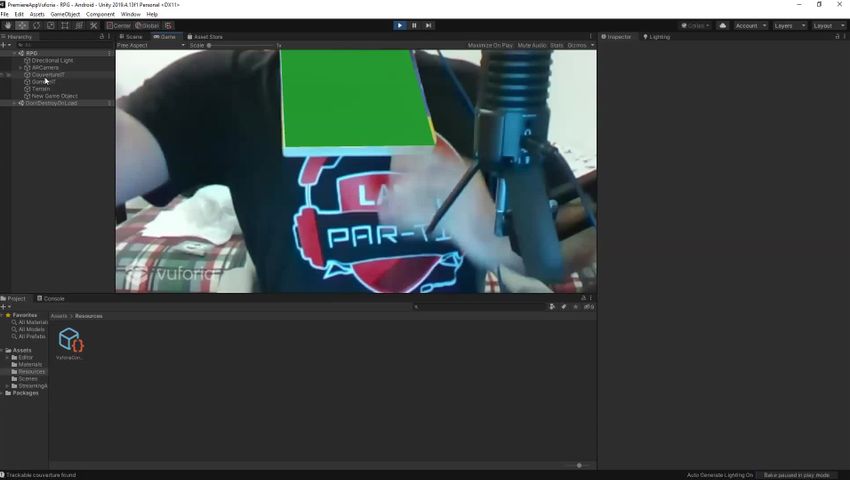Toggle Gizmos in Game view
This screenshot has width=850, height=480.
pos(577,45)
